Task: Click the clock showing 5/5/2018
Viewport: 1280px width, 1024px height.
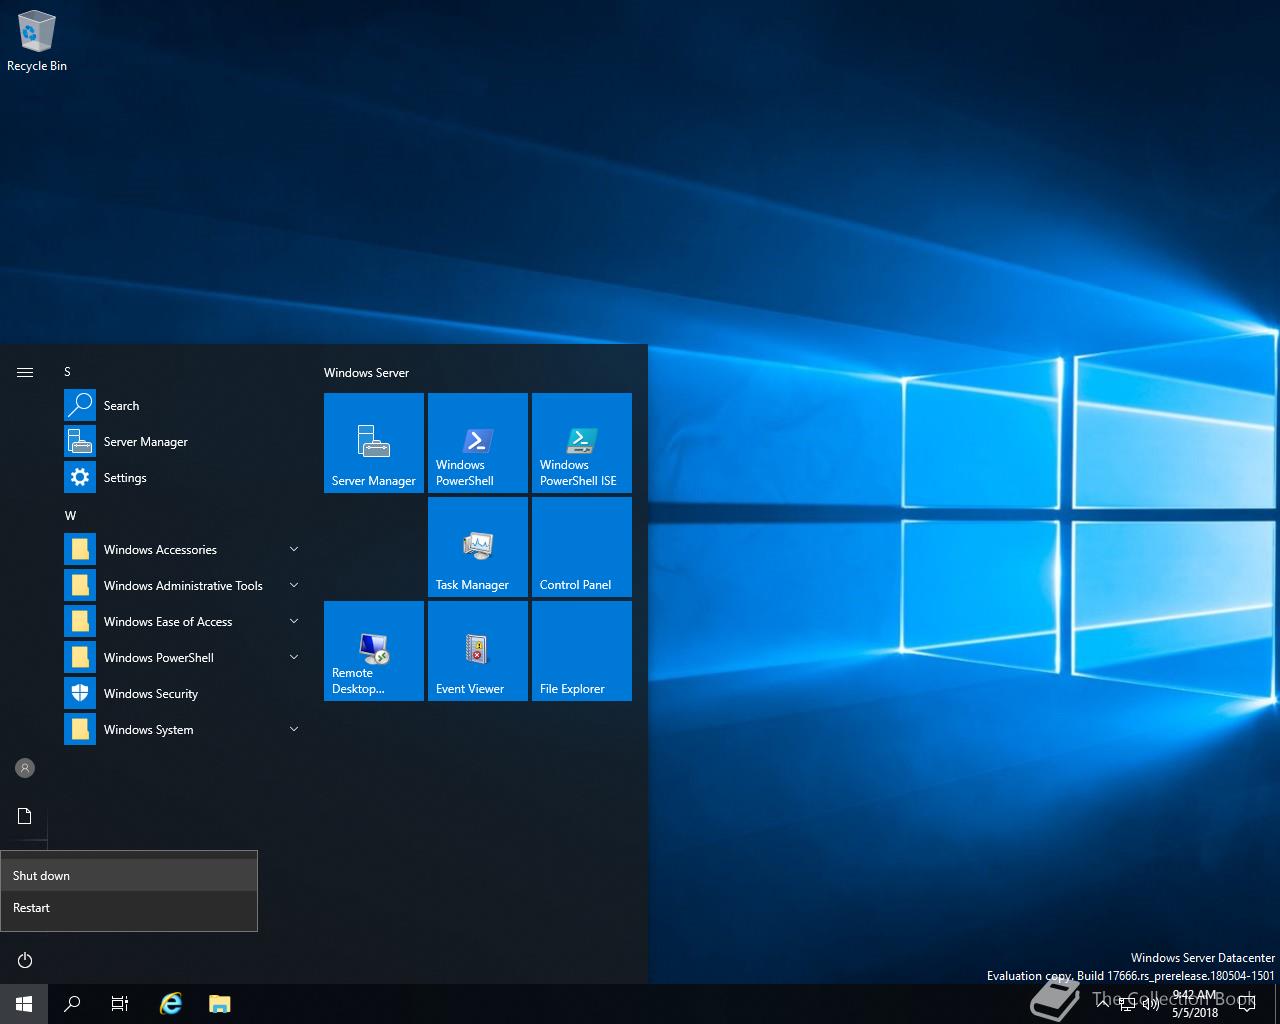Action: tap(1195, 1004)
